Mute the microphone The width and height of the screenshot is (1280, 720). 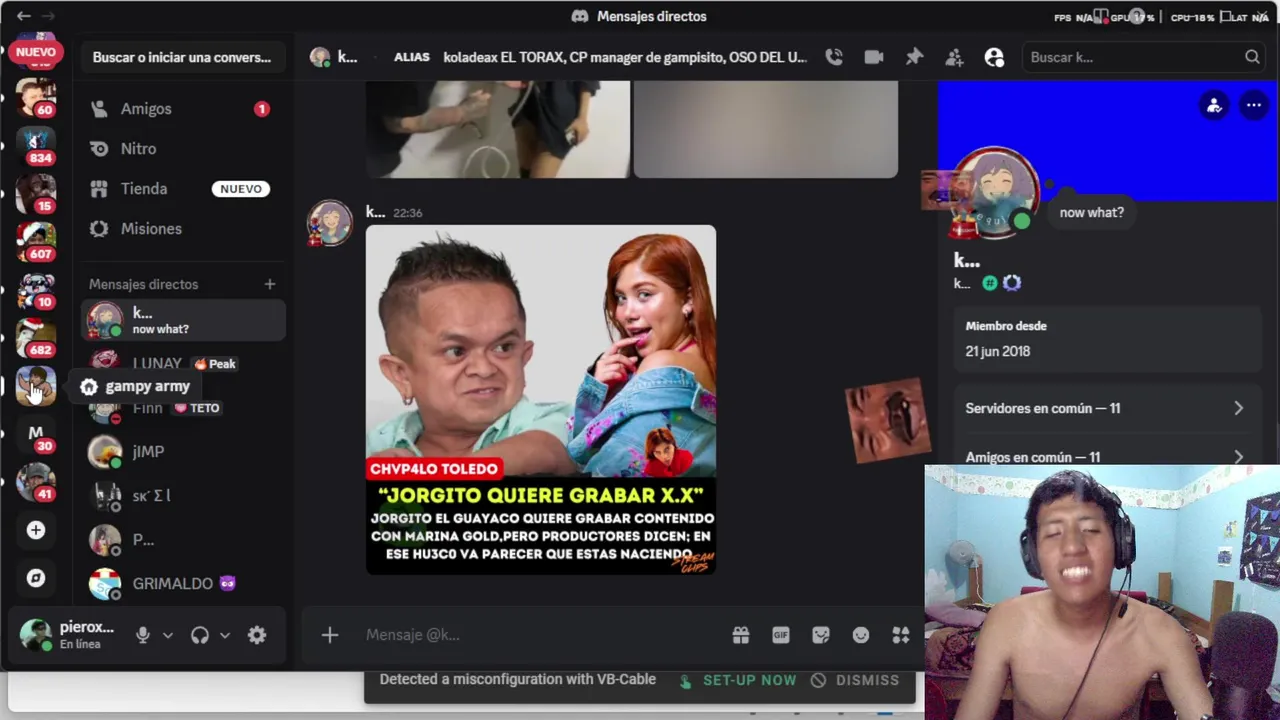tap(143, 635)
